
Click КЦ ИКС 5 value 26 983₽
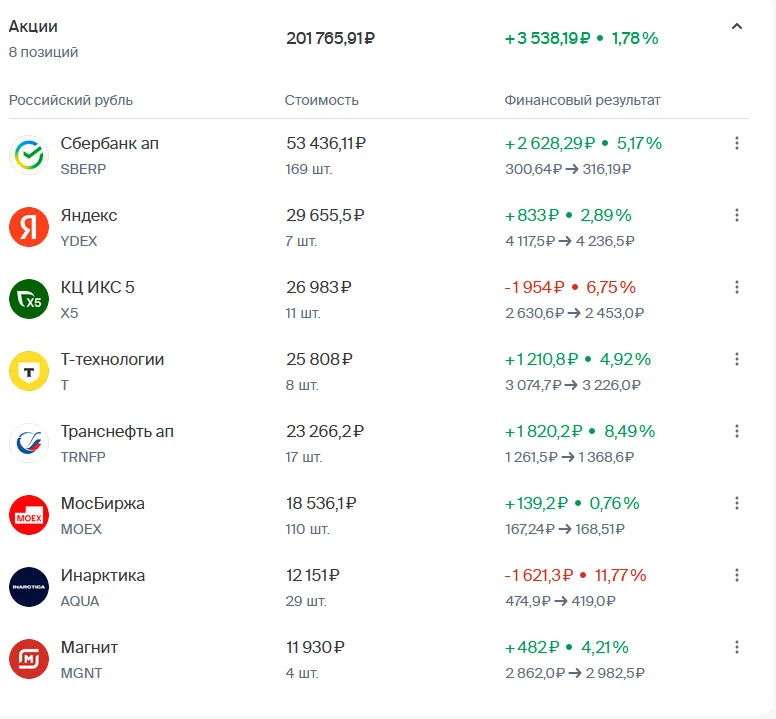point(319,288)
